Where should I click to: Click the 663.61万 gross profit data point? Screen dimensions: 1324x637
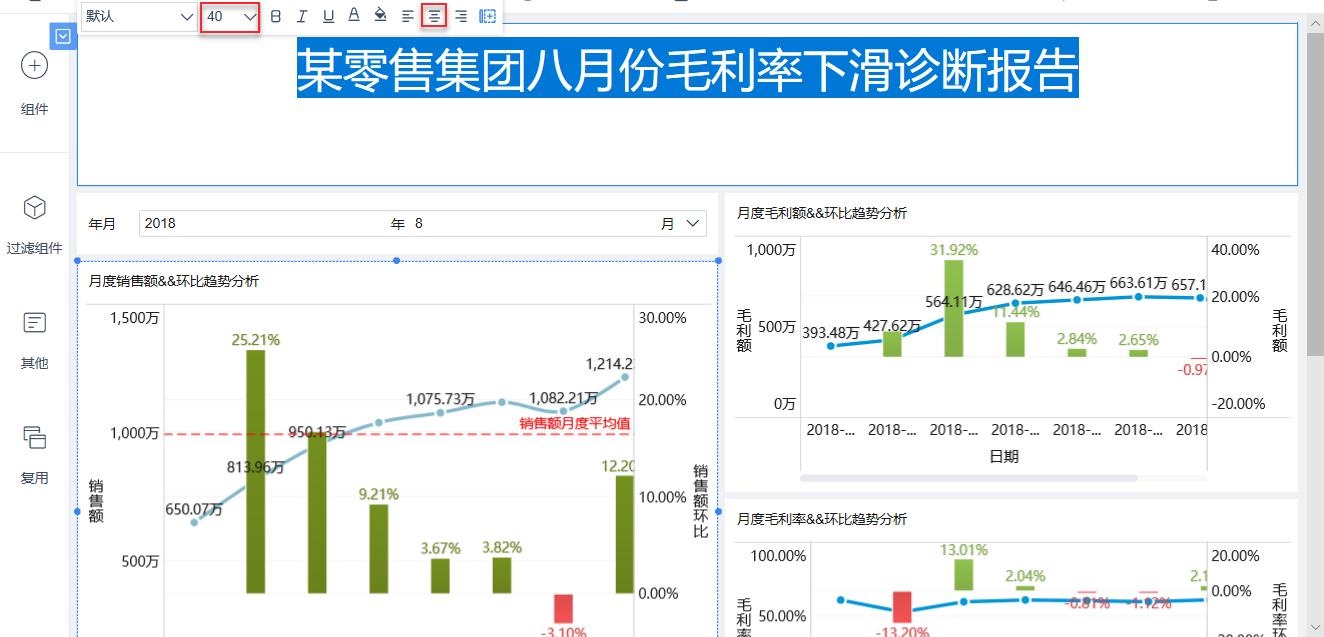[1139, 296]
